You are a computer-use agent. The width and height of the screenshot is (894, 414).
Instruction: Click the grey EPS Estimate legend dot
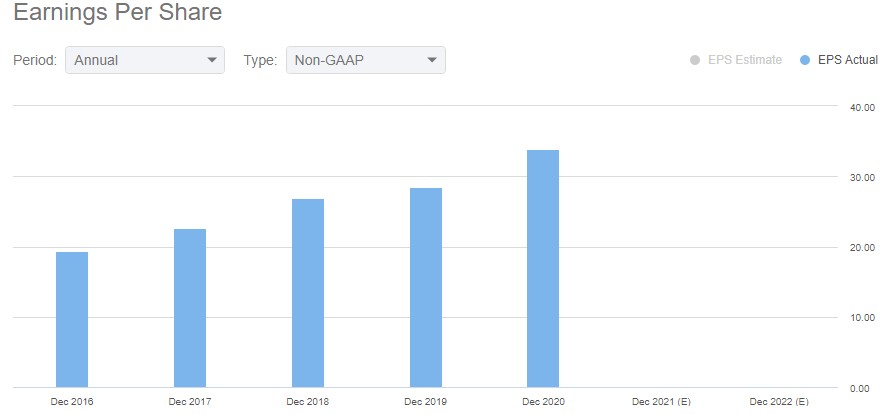[x=694, y=60]
